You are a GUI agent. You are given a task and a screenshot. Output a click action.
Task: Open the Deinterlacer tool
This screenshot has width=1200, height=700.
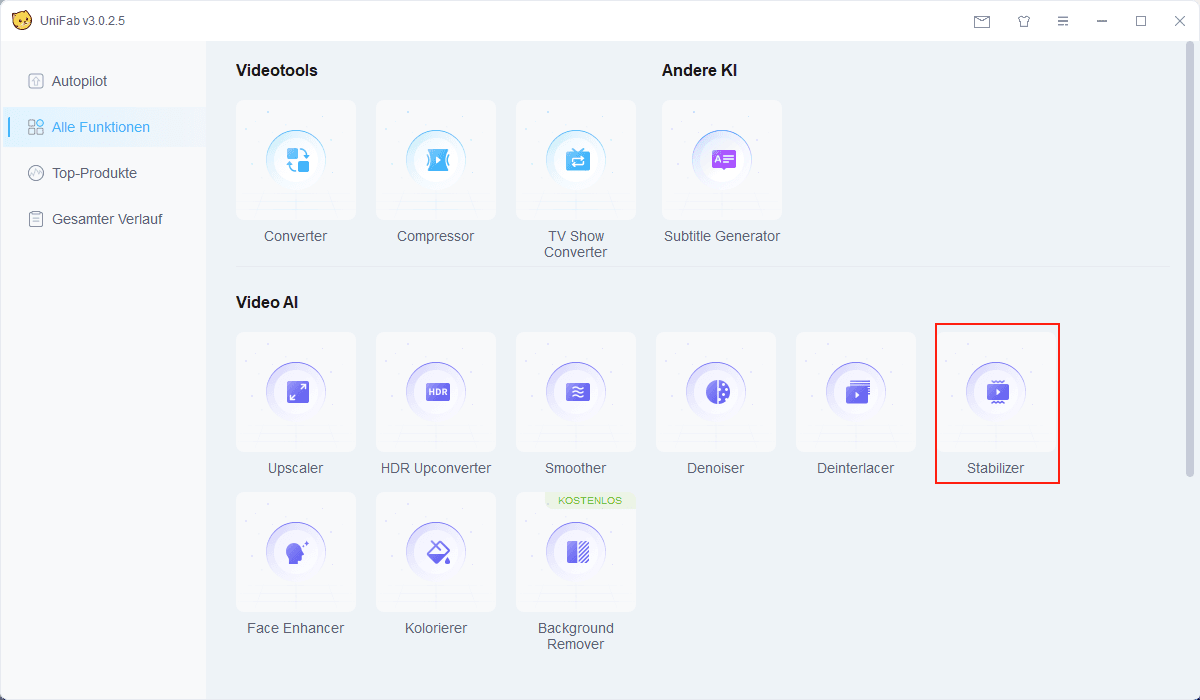click(x=856, y=392)
